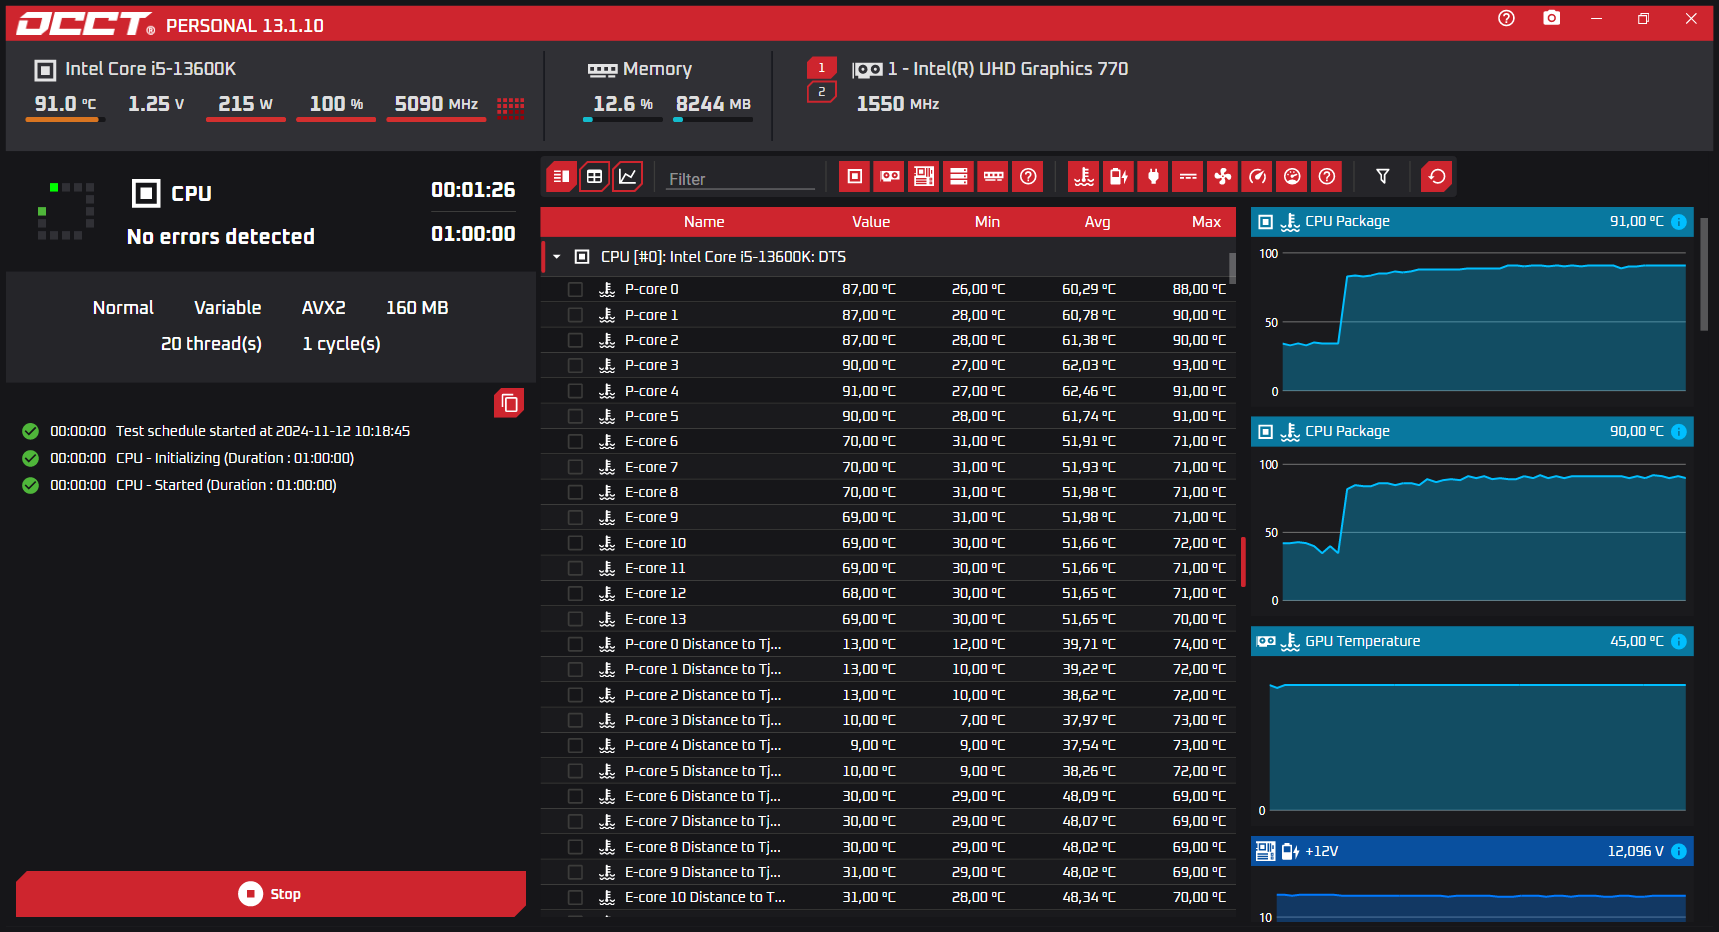
Task: Click the Memory header label
Action: pyautogui.click(x=657, y=69)
